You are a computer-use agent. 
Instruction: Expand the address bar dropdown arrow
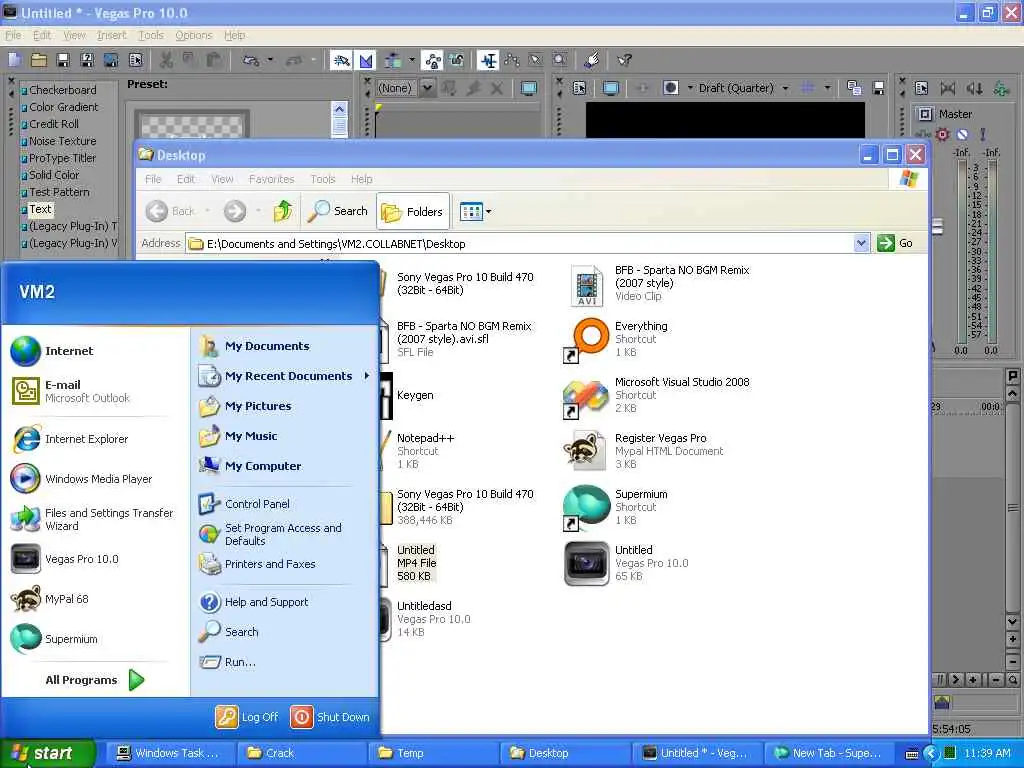[x=861, y=244]
